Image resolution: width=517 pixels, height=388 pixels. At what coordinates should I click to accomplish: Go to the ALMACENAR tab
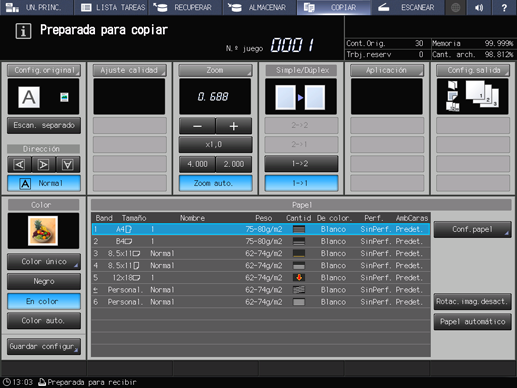260,7
